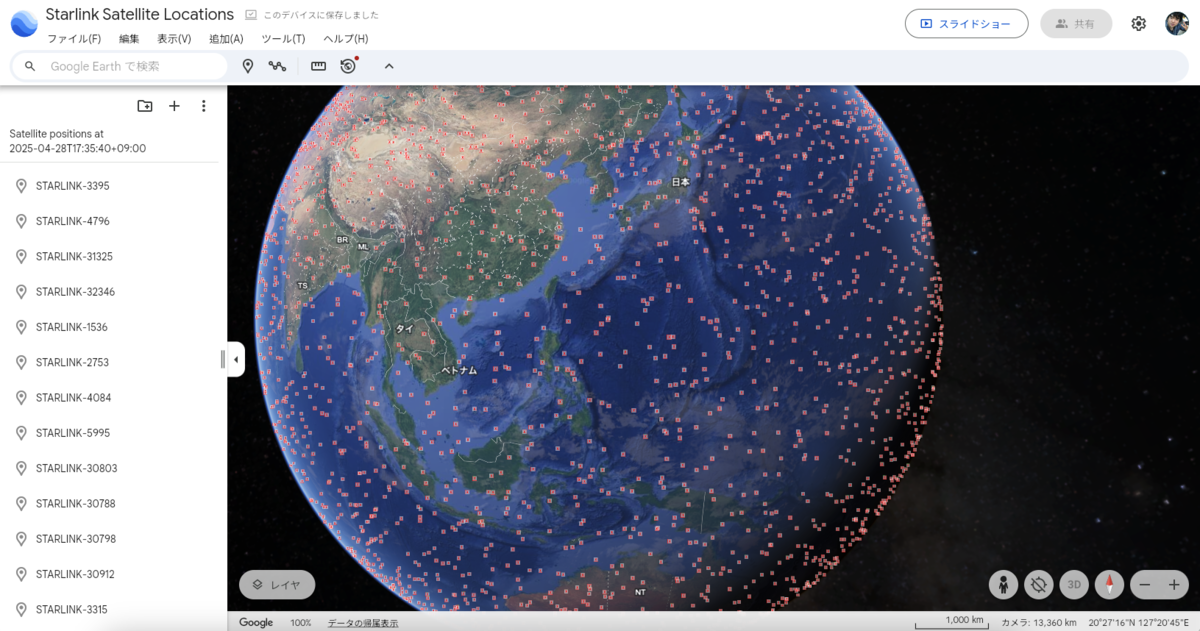Click the Satellite positions description text
The image size is (1200, 631).
click(x=77, y=141)
